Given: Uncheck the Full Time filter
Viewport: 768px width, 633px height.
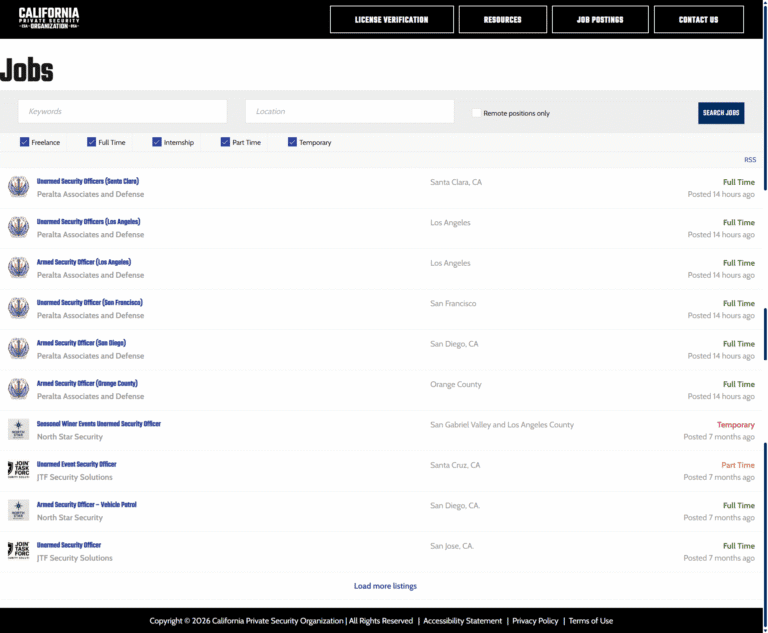Looking at the screenshot, I should click(92, 142).
